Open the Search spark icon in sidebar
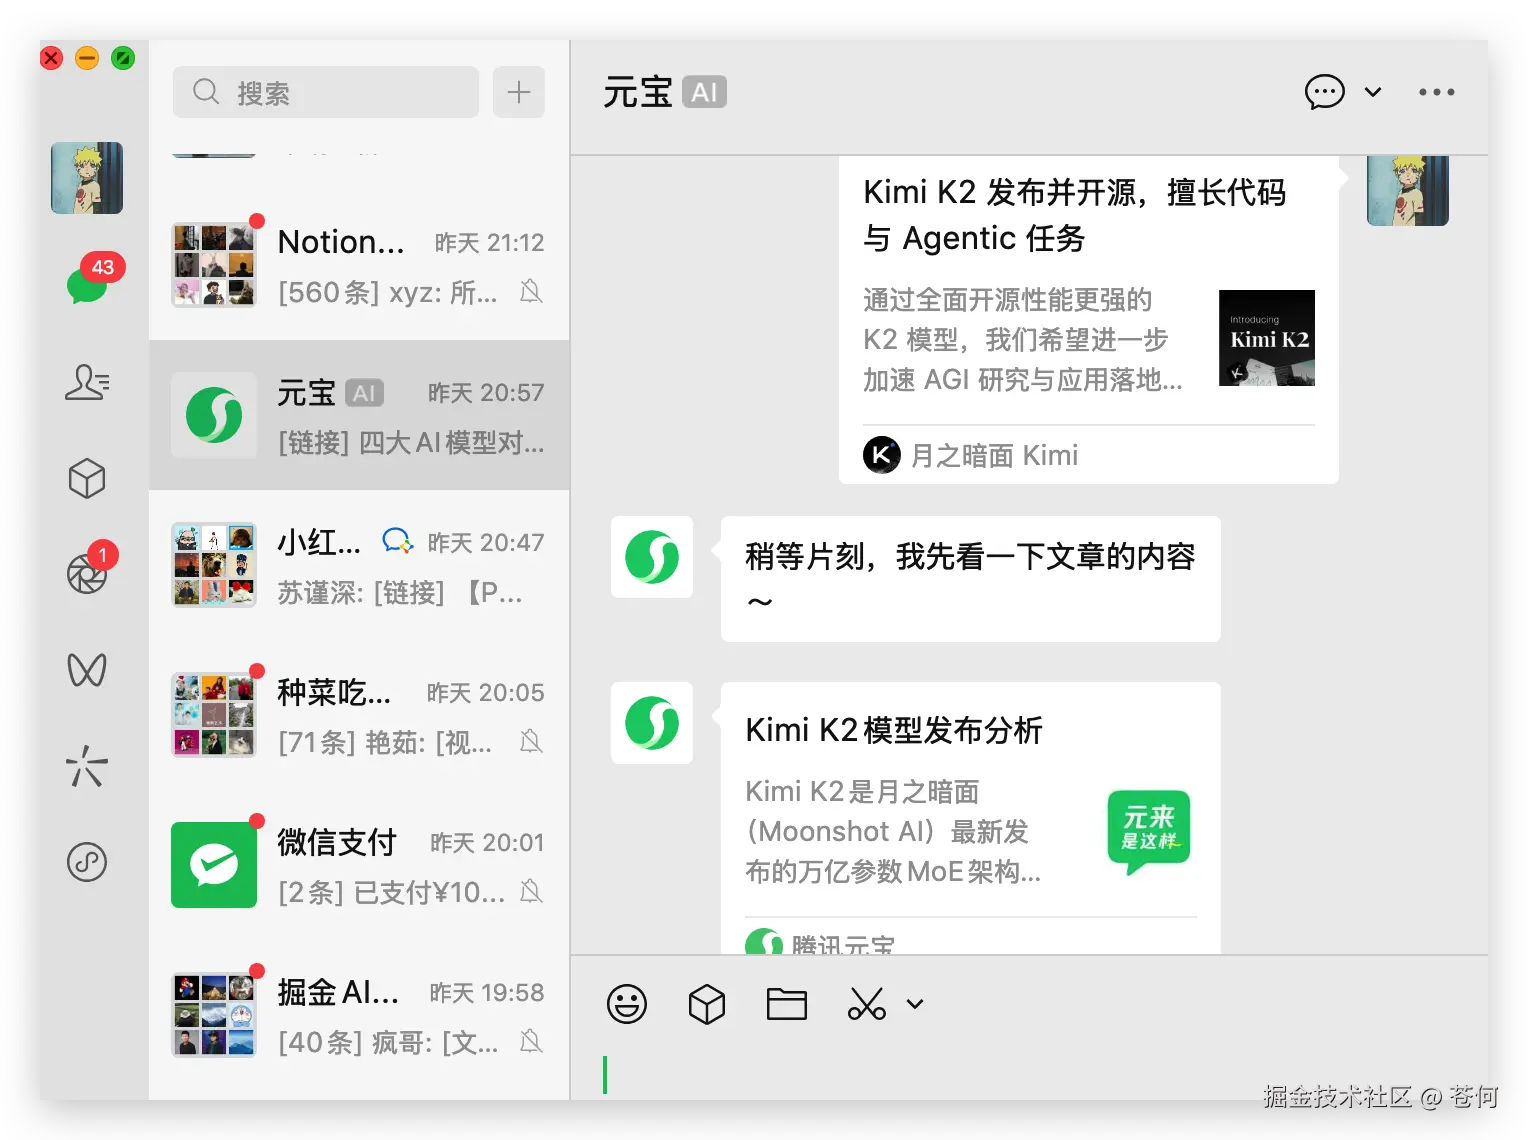1528x1140 pixels. tap(87, 766)
